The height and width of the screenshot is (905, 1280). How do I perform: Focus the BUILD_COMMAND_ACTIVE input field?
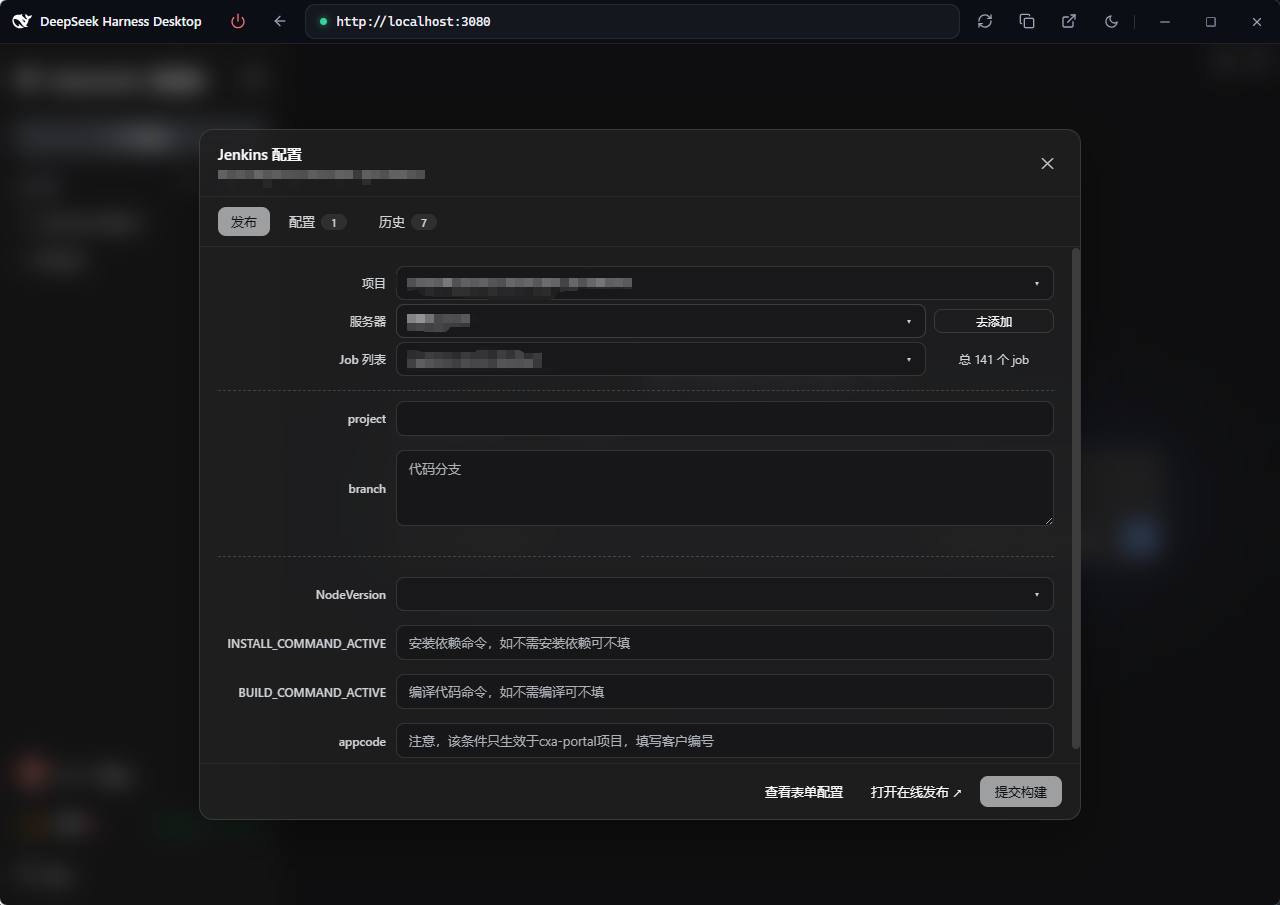[725, 692]
